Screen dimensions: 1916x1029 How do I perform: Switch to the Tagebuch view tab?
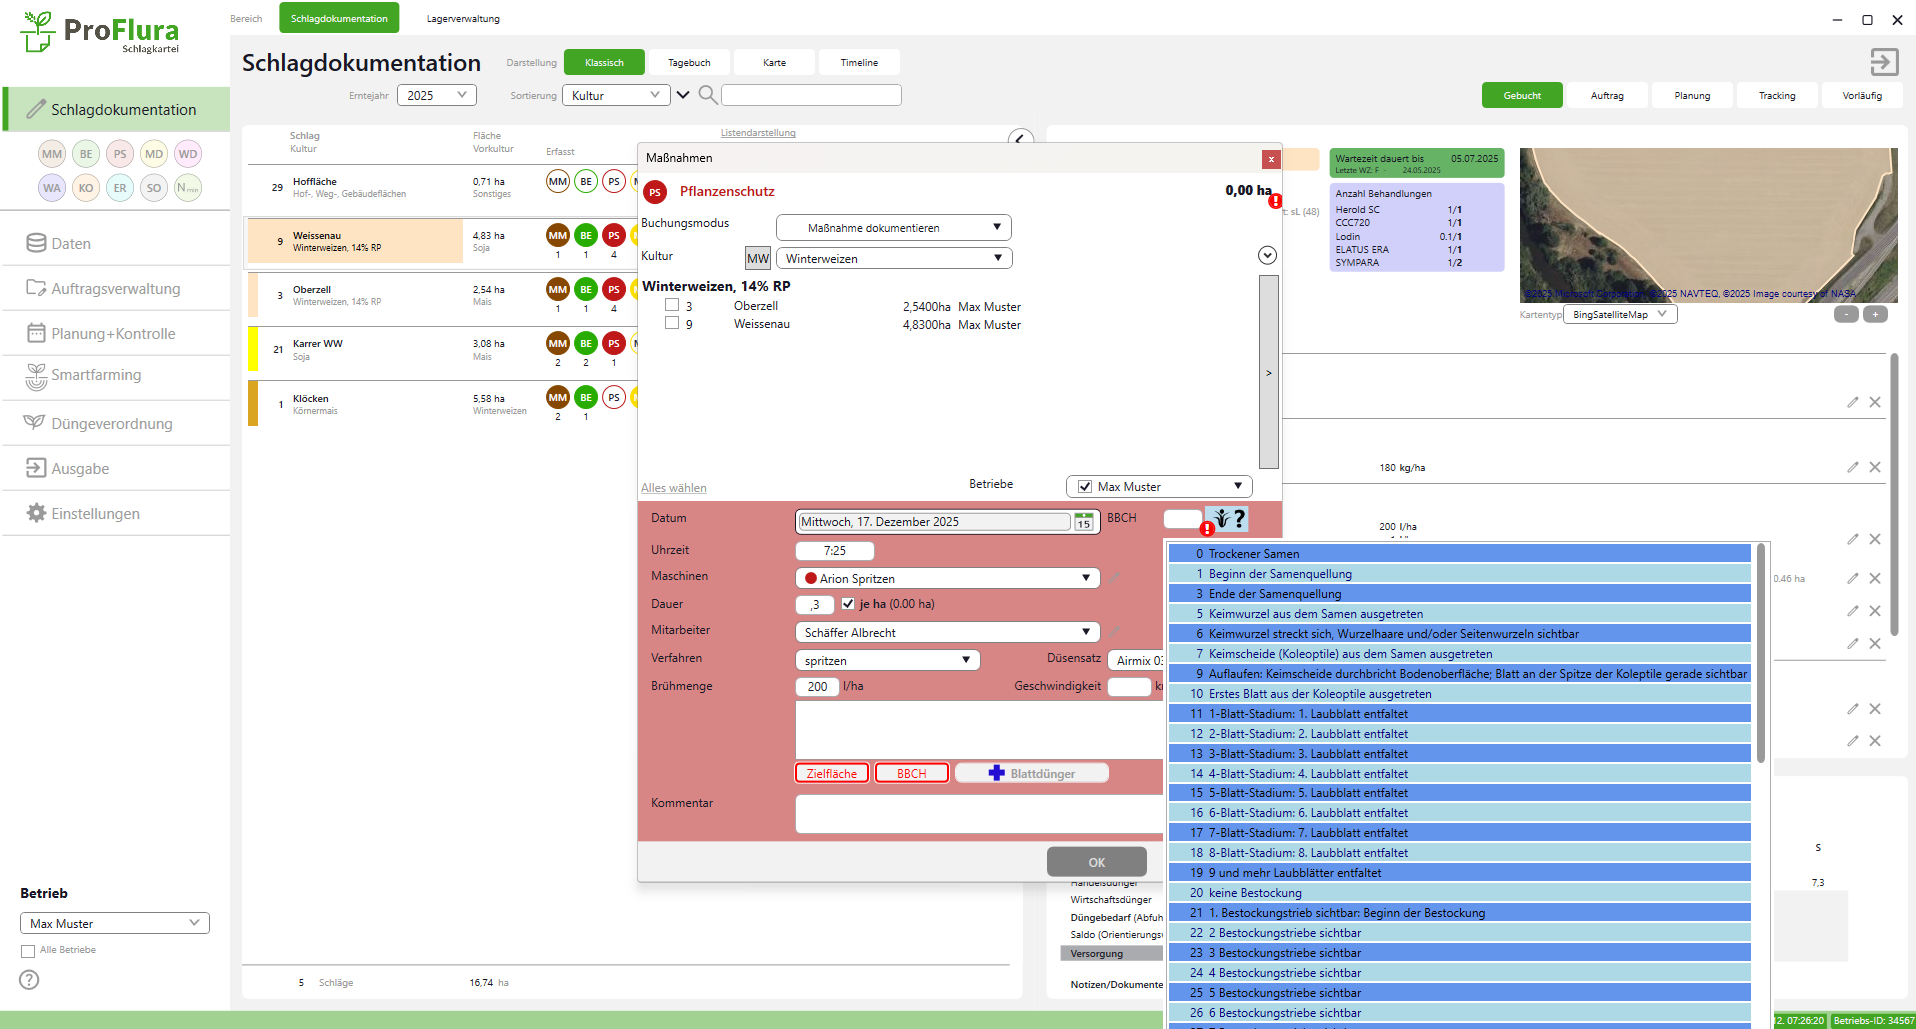(x=689, y=63)
